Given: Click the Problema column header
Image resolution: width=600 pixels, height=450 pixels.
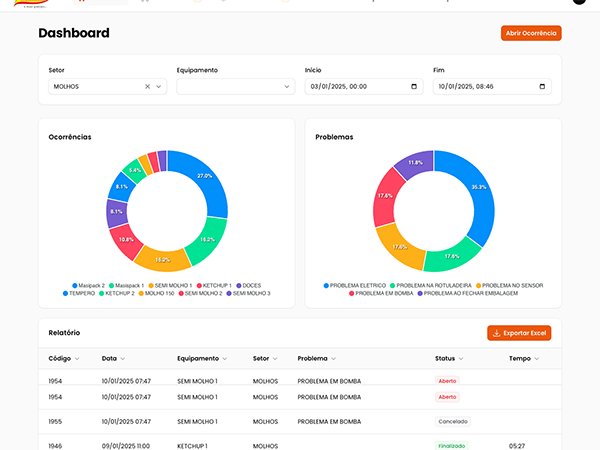Looking at the screenshot, I should pyautogui.click(x=313, y=358).
